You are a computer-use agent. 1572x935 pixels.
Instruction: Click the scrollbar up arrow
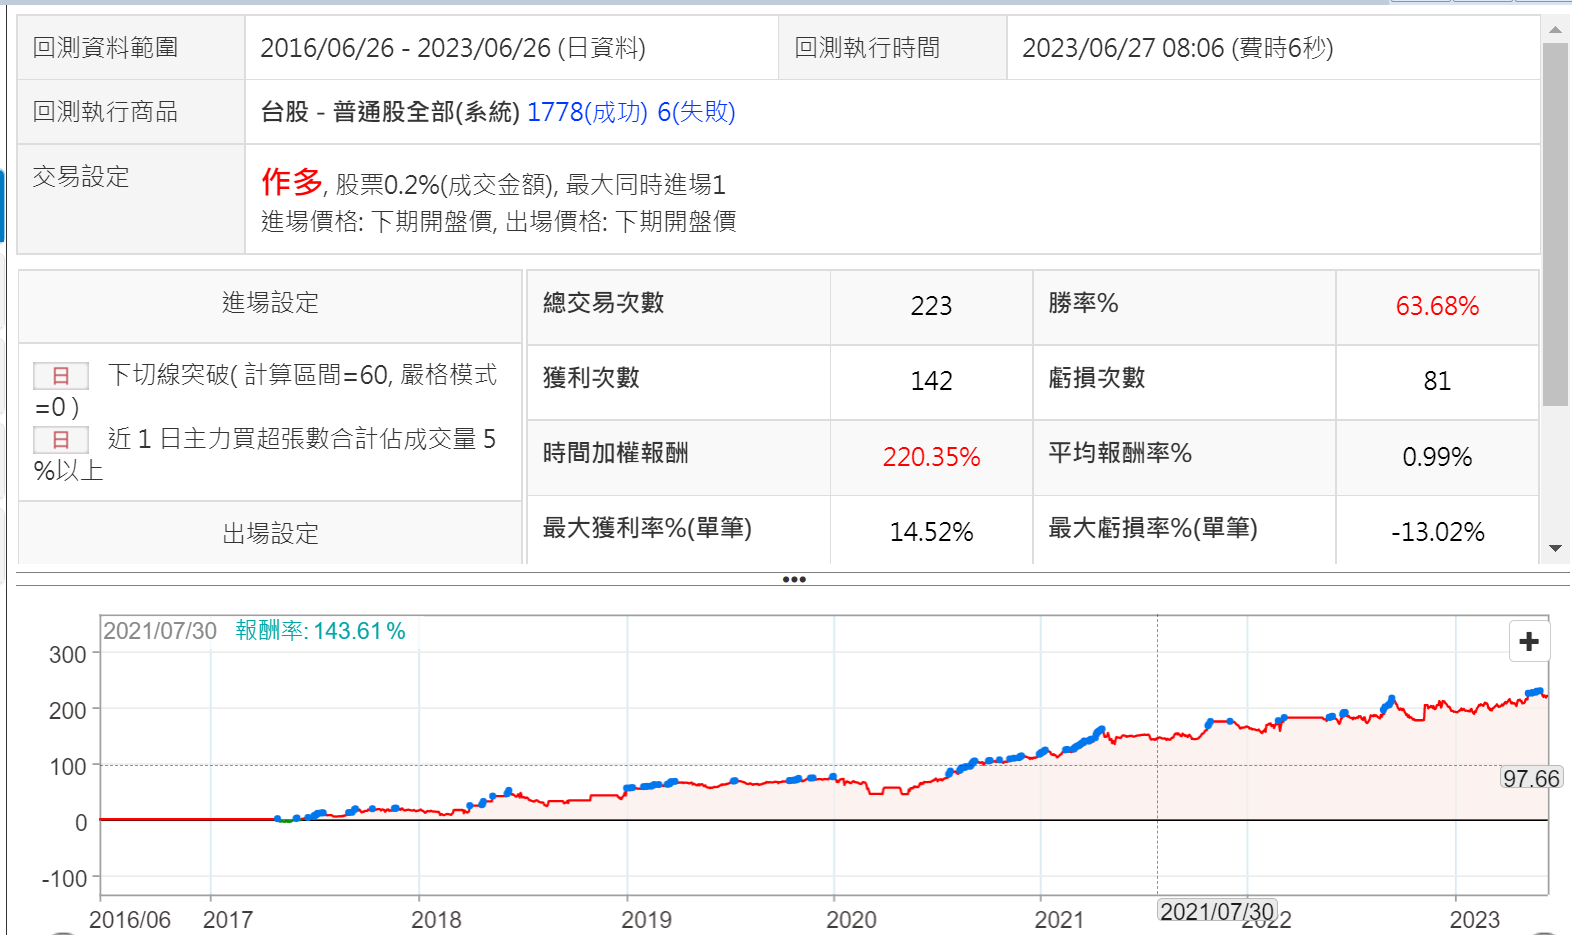pos(1555,29)
